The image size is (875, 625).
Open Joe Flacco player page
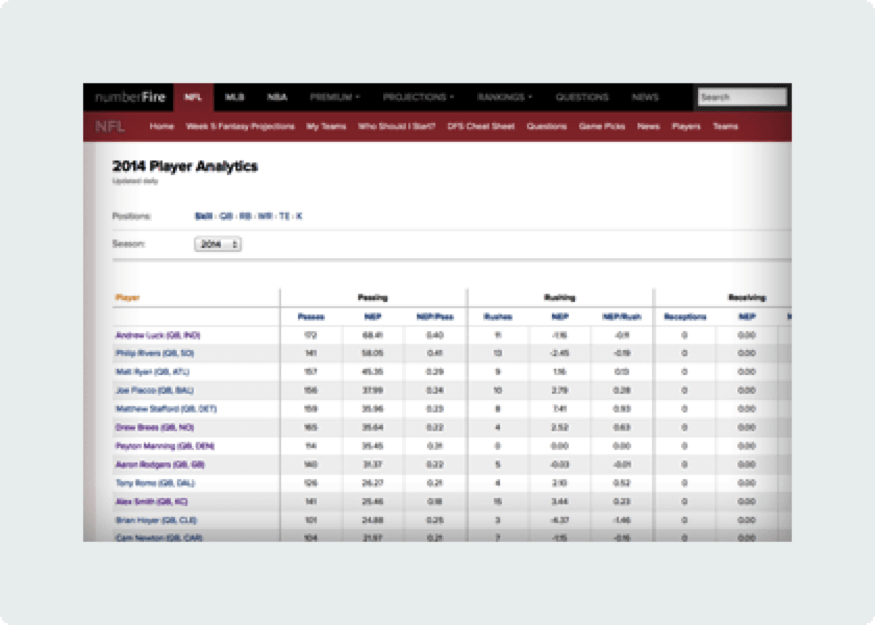click(155, 391)
